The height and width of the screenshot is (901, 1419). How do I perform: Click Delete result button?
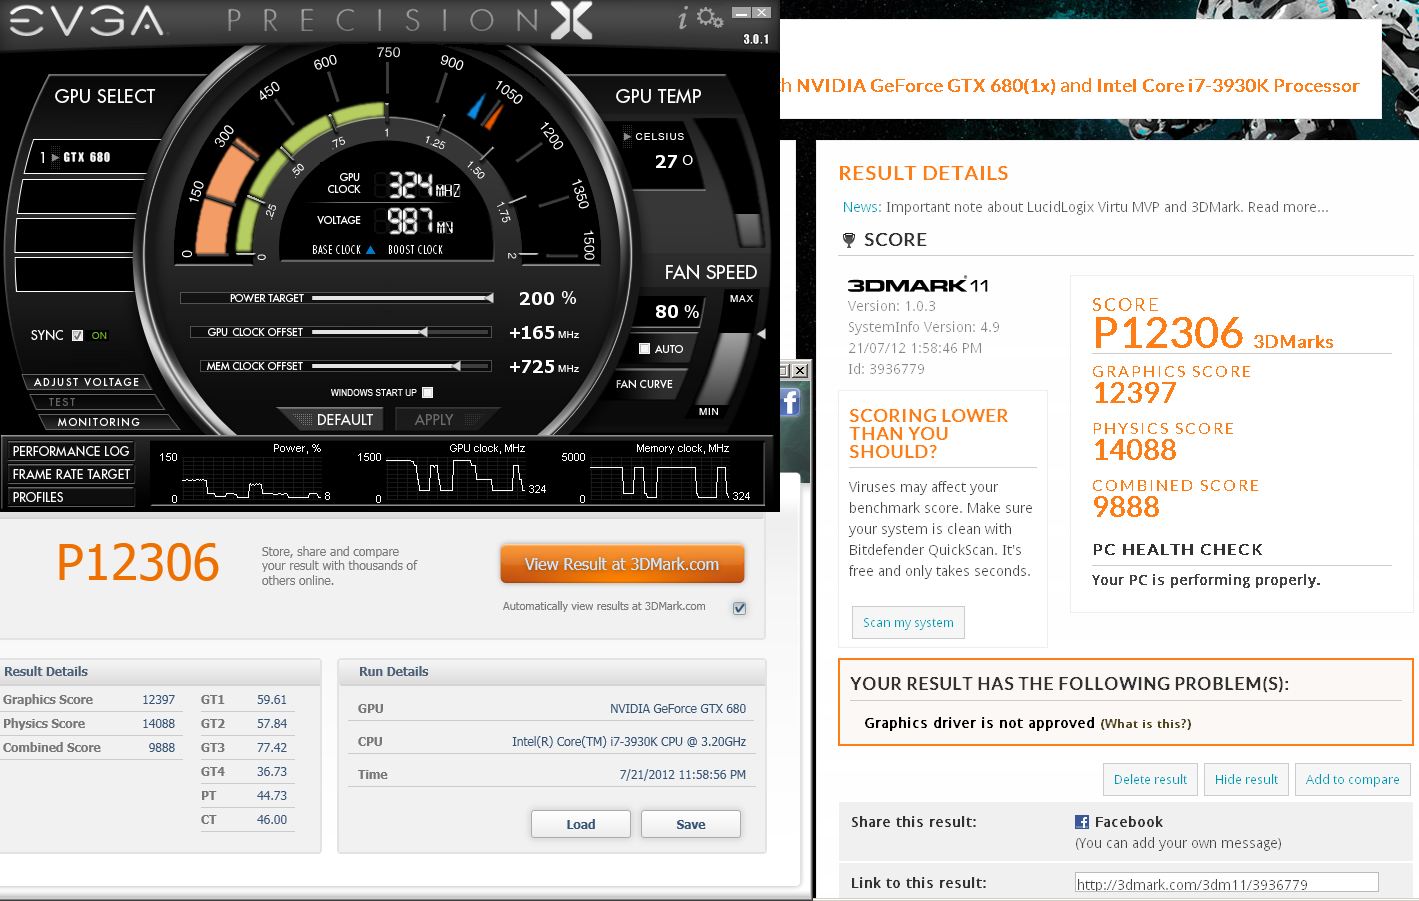(x=1150, y=779)
